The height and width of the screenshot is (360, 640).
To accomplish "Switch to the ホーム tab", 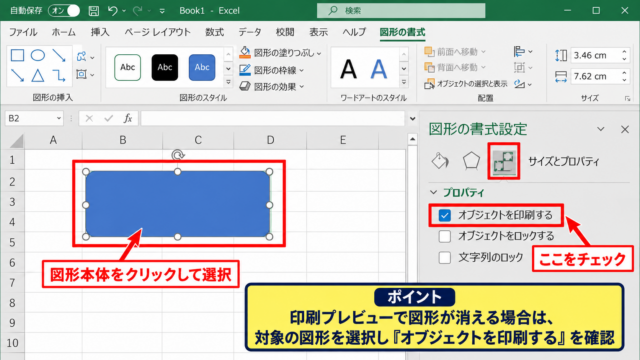I will point(64,32).
